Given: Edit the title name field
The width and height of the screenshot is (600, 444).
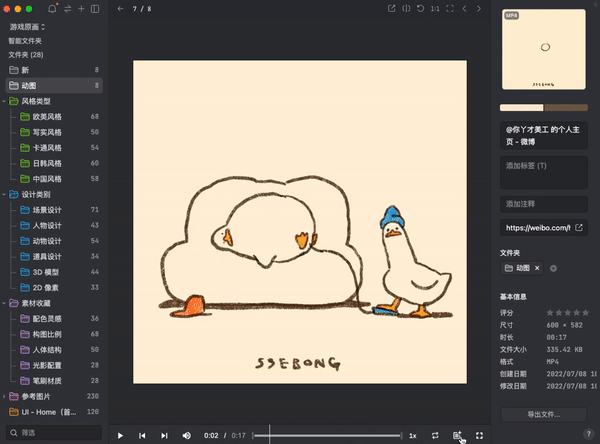Looking at the screenshot, I should (544, 135).
